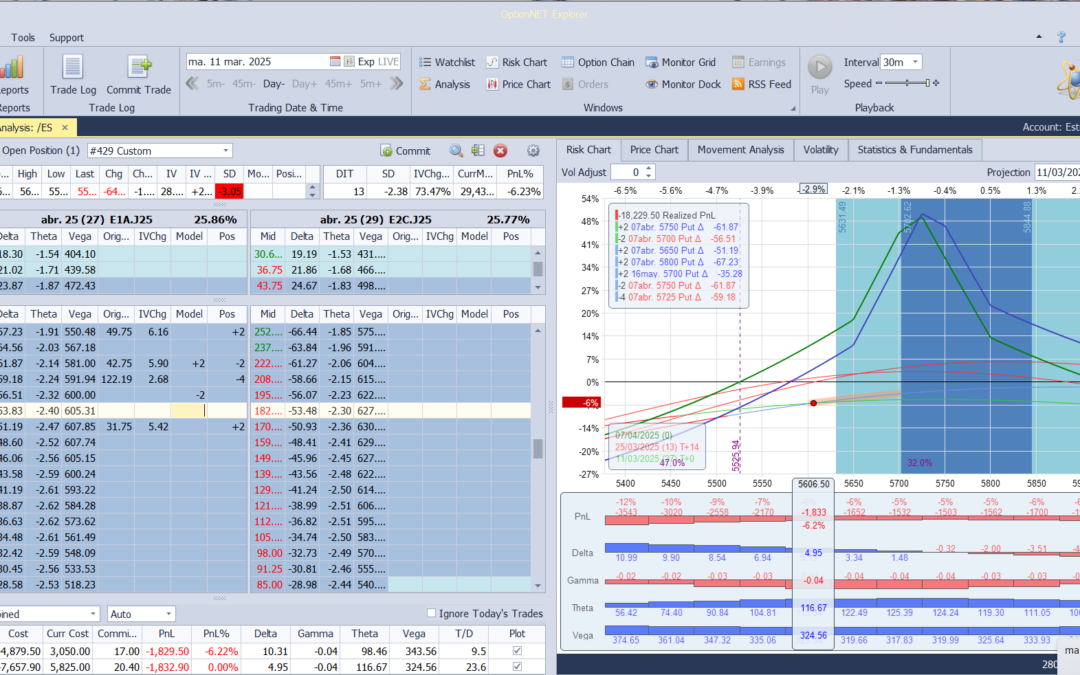Uncheck Plot checkbox in the first row
Screen dimensions: 1080x675
point(516,651)
